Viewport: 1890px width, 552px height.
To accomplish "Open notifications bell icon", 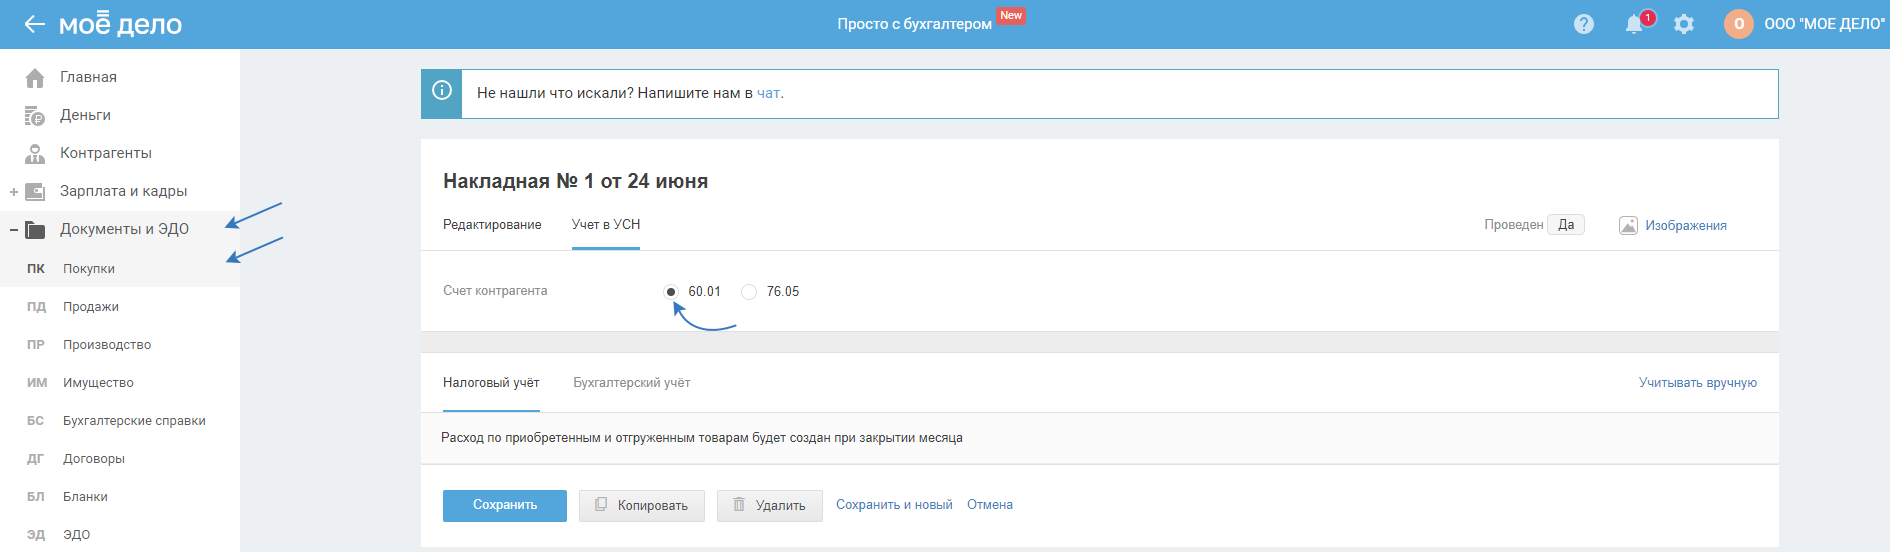I will (x=1634, y=24).
